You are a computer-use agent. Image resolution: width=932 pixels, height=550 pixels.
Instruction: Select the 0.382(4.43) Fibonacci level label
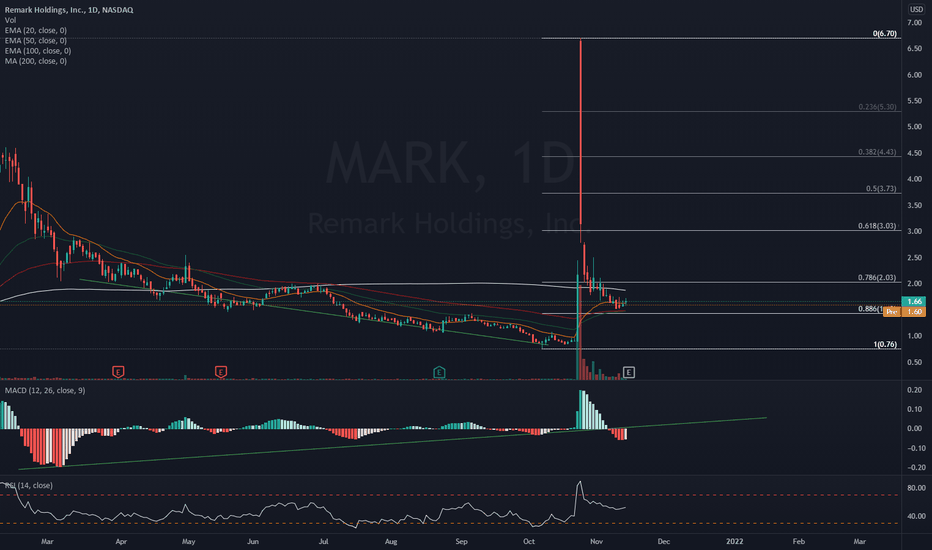(877, 152)
